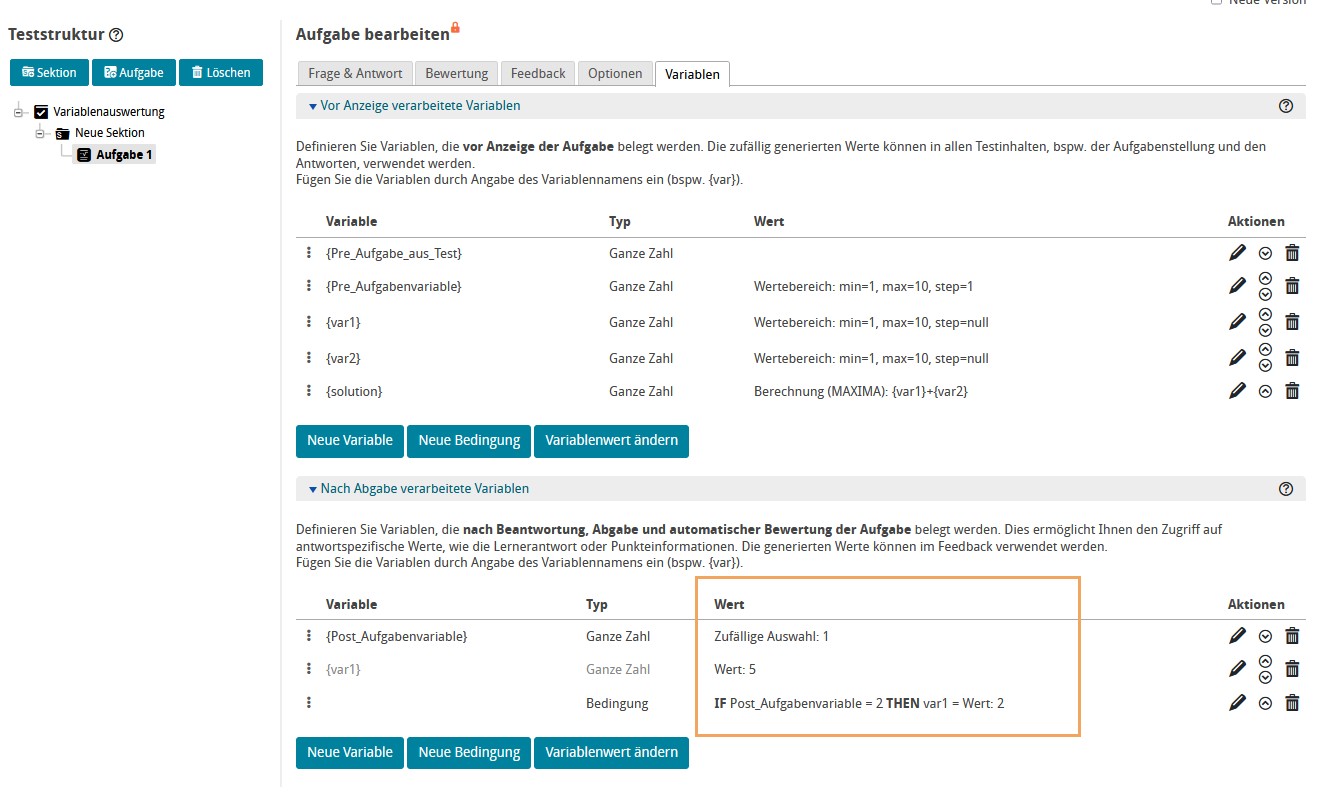
Task: Click the Sektion button in Teststruktur
Action: (x=49, y=72)
